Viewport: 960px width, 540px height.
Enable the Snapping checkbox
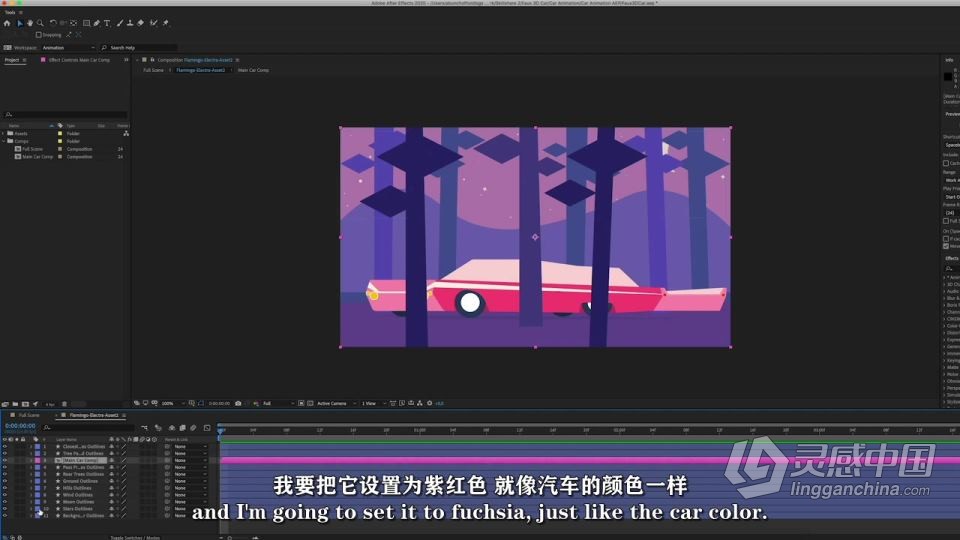[x=39, y=35]
